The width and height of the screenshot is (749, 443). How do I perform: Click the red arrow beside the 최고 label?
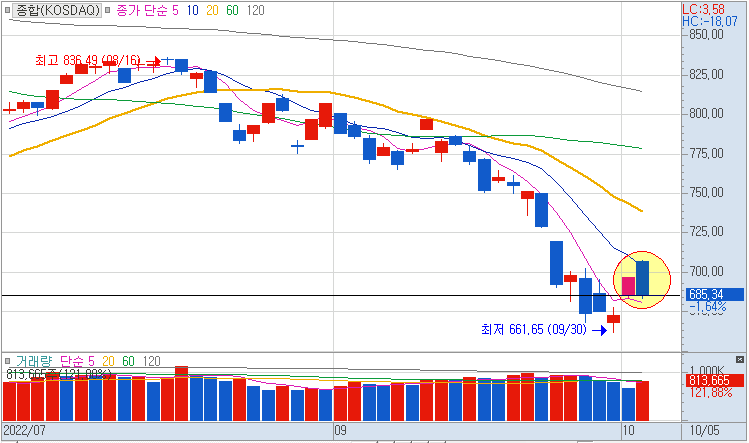tap(153, 61)
